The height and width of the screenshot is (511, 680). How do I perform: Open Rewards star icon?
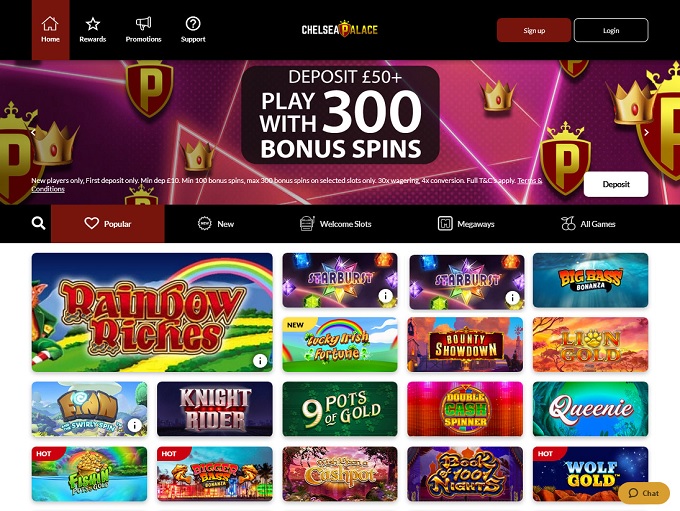click(92, 23)
